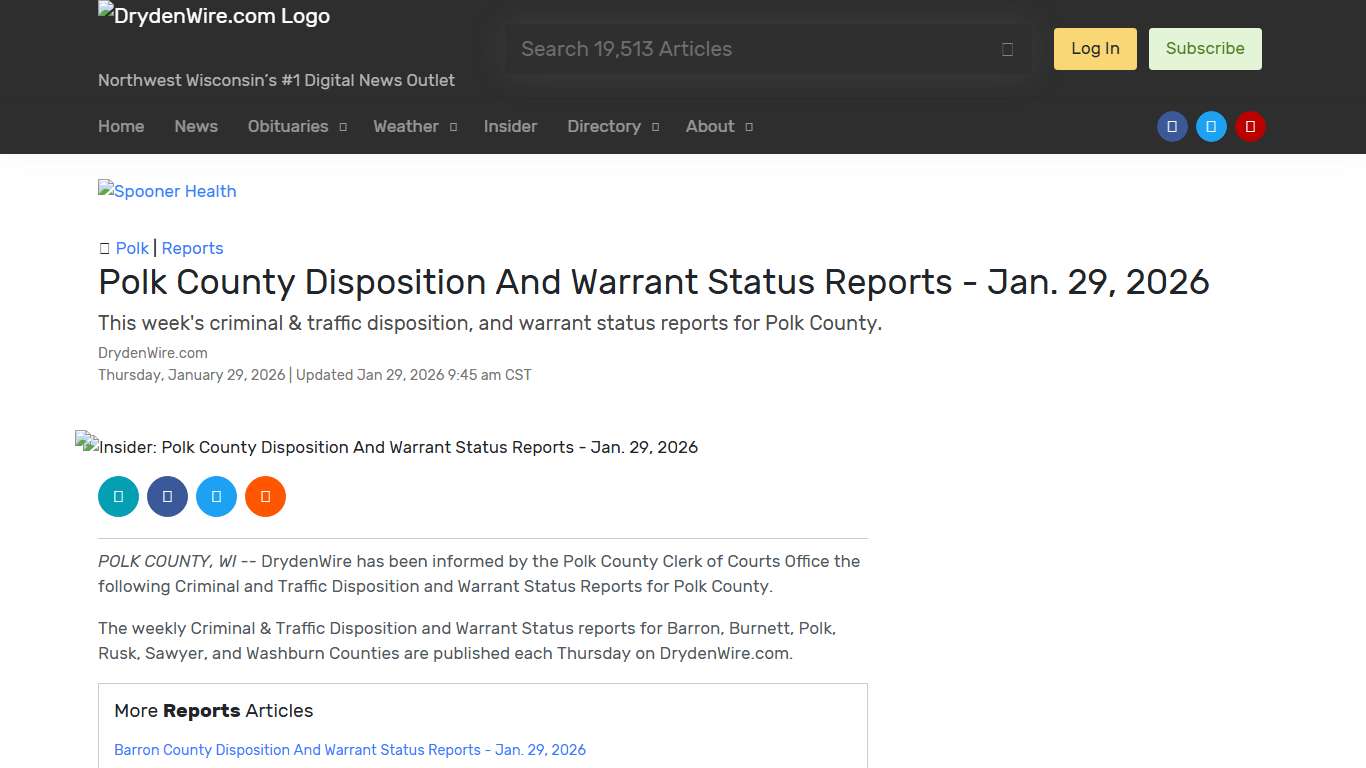Open the red YouTube icon in header
Viewport: 1366px width, 768px height.
point(1250,126)
